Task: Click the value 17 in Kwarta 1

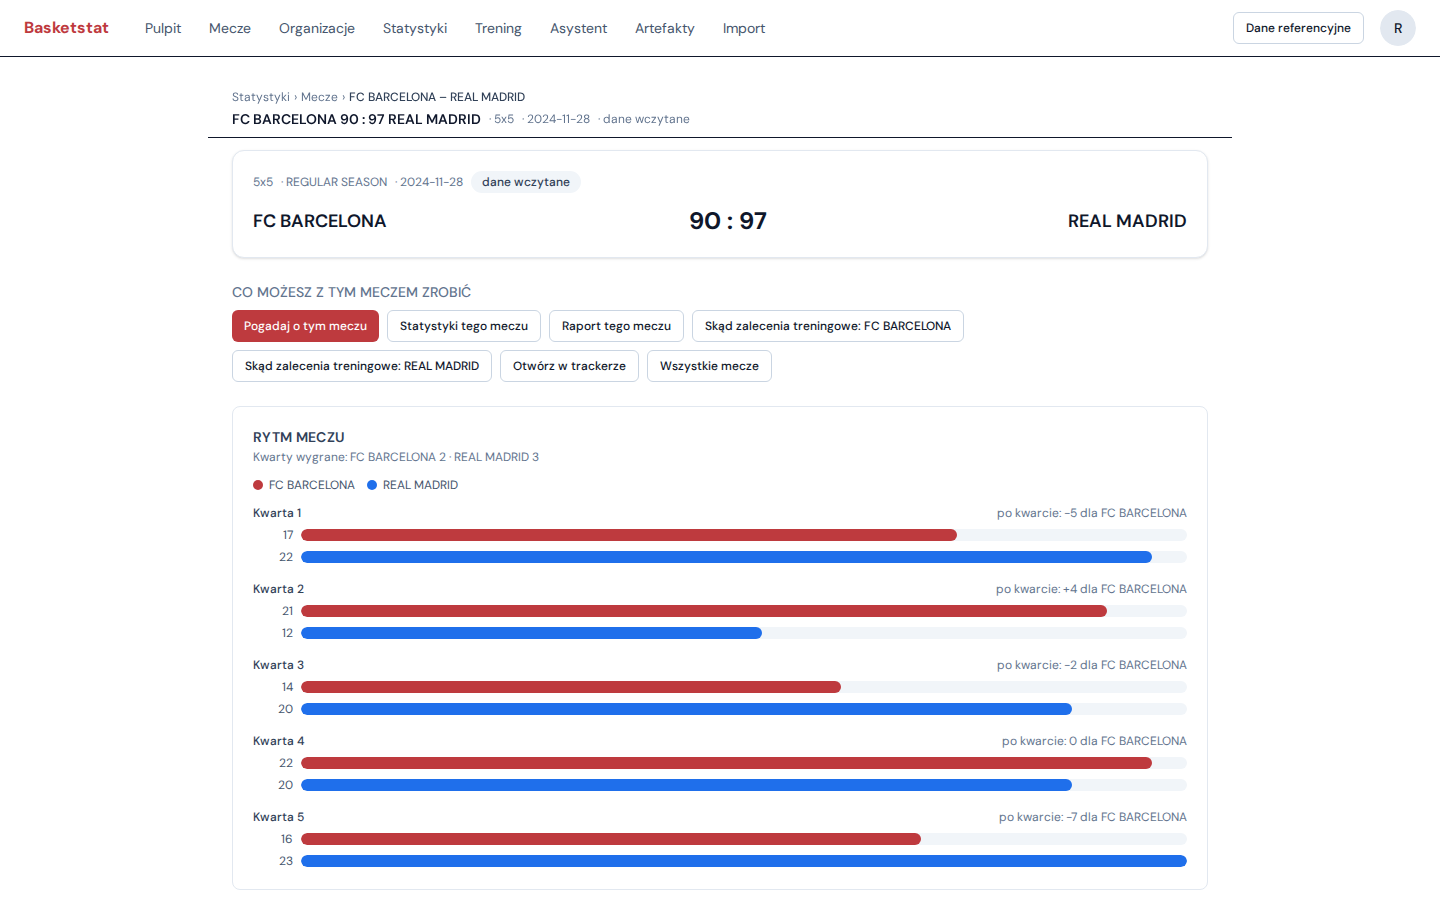Action: pos(288,535)
